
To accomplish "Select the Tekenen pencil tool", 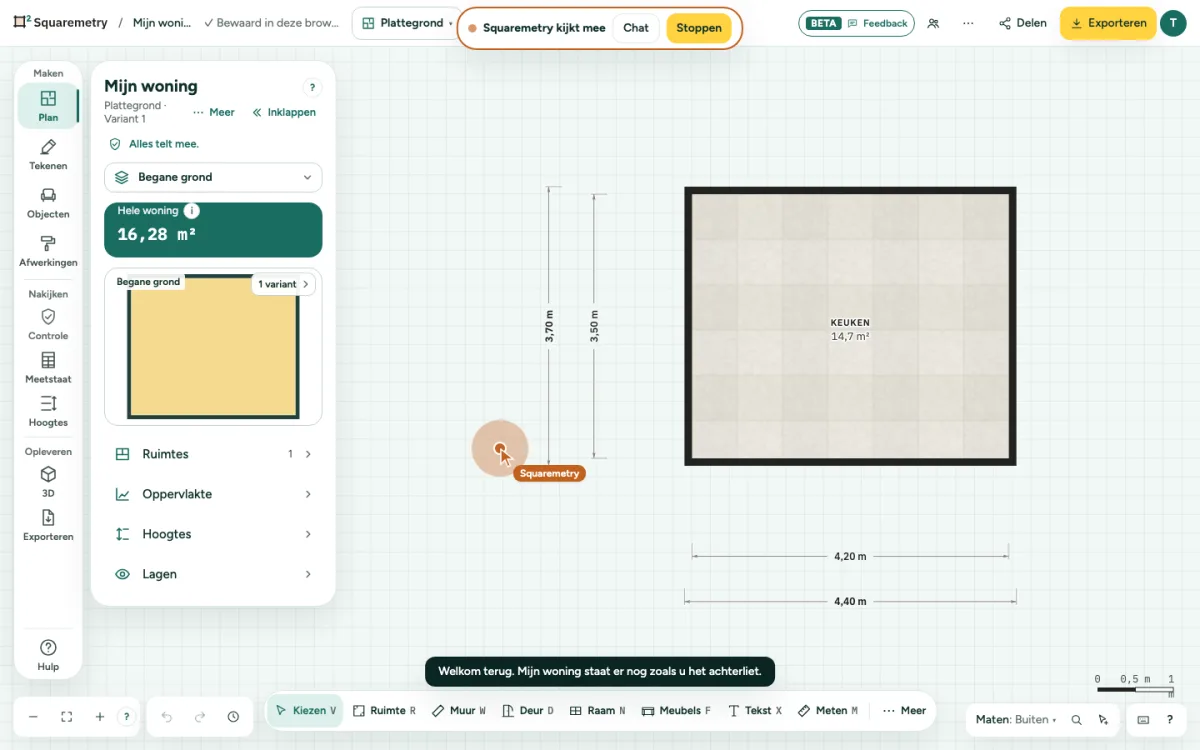I will pos(48,155).
